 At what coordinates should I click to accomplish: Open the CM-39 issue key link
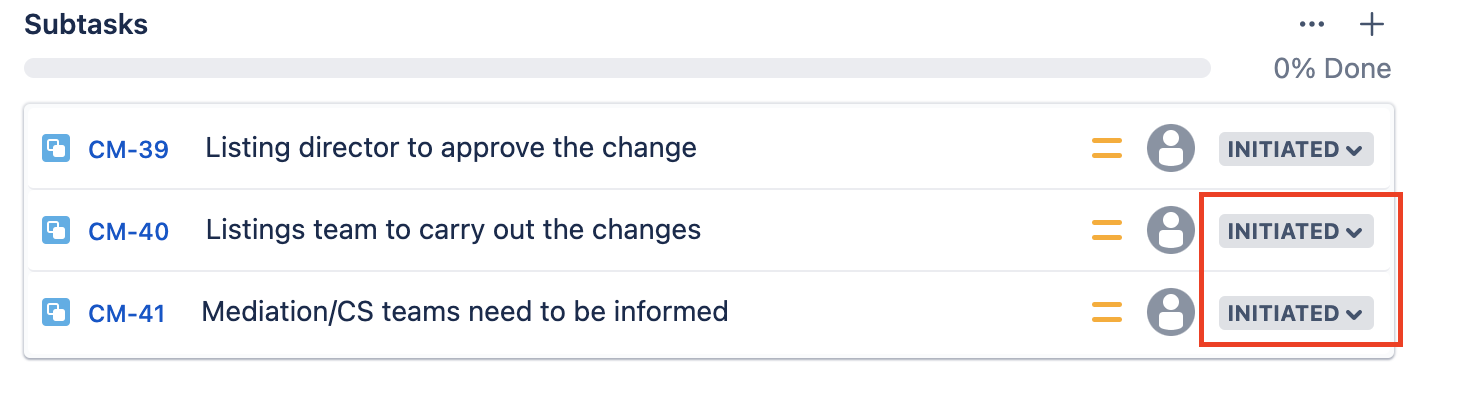[x=128, y=150]
